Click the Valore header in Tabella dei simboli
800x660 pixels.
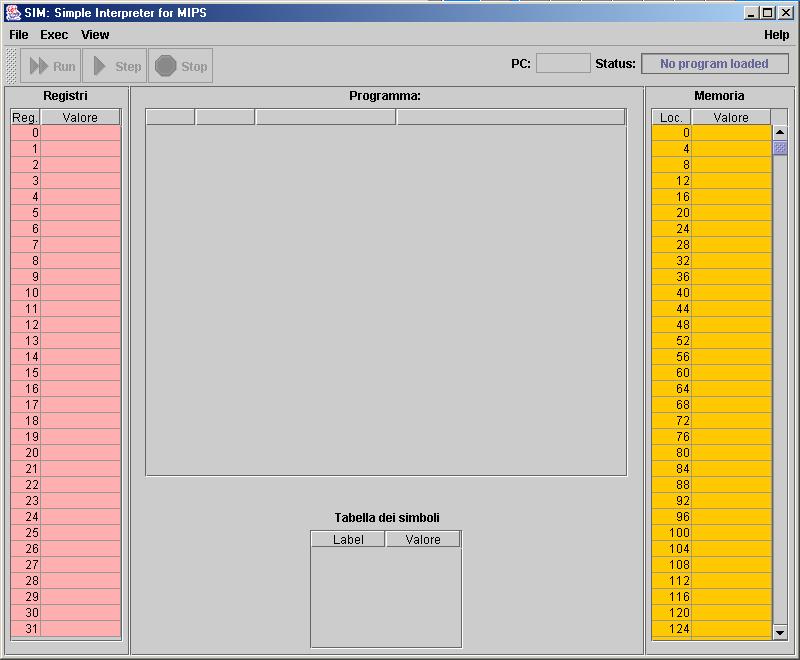[423, 539]
